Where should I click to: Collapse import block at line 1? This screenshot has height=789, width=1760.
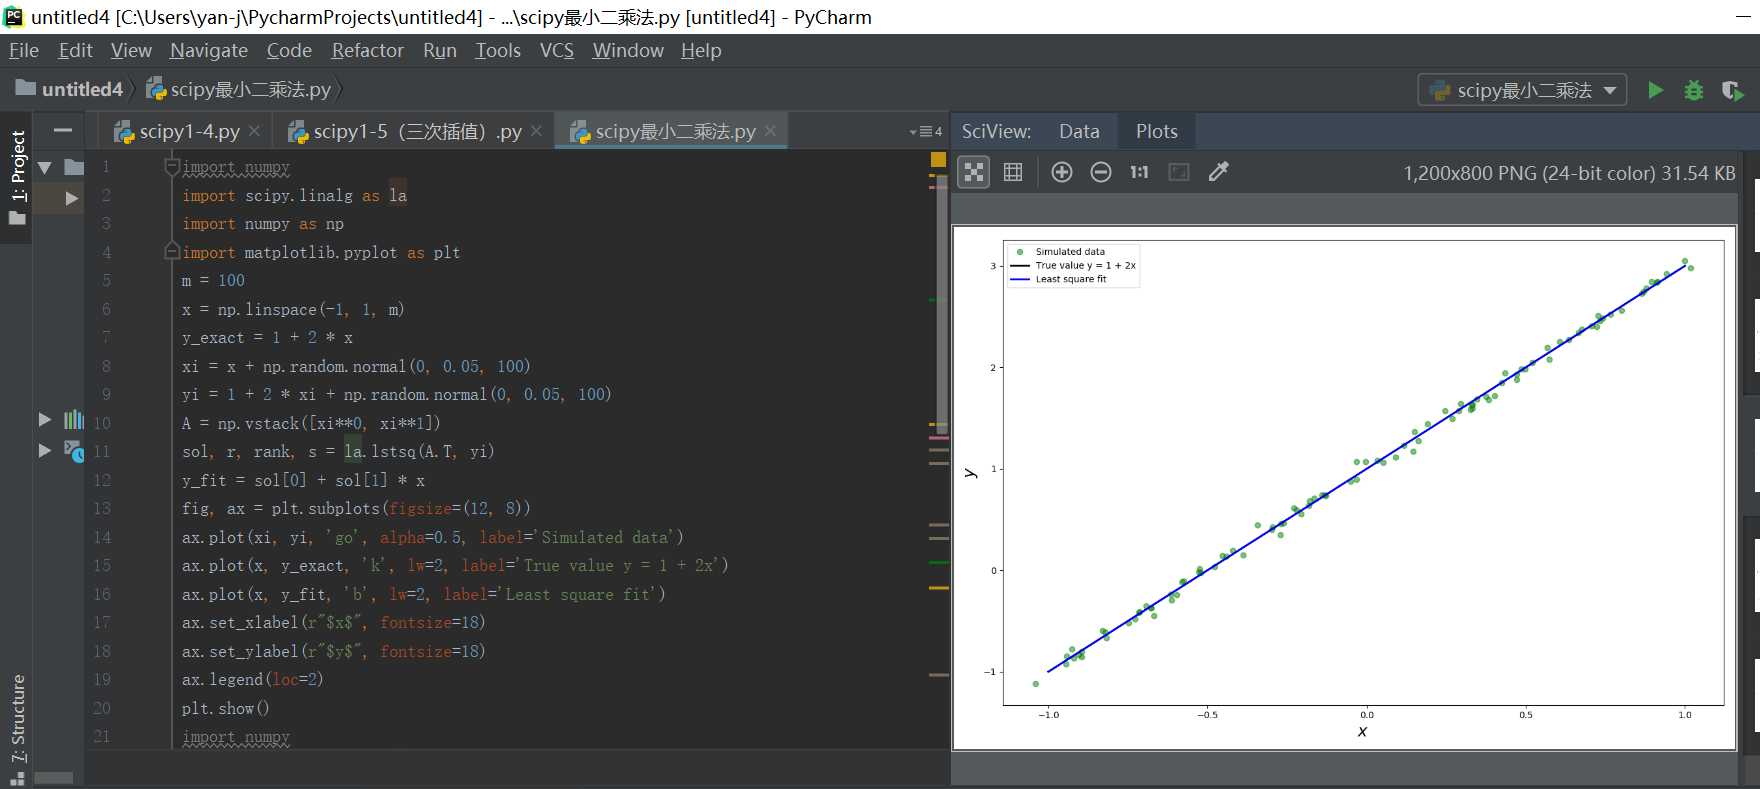tap(172, 167)
